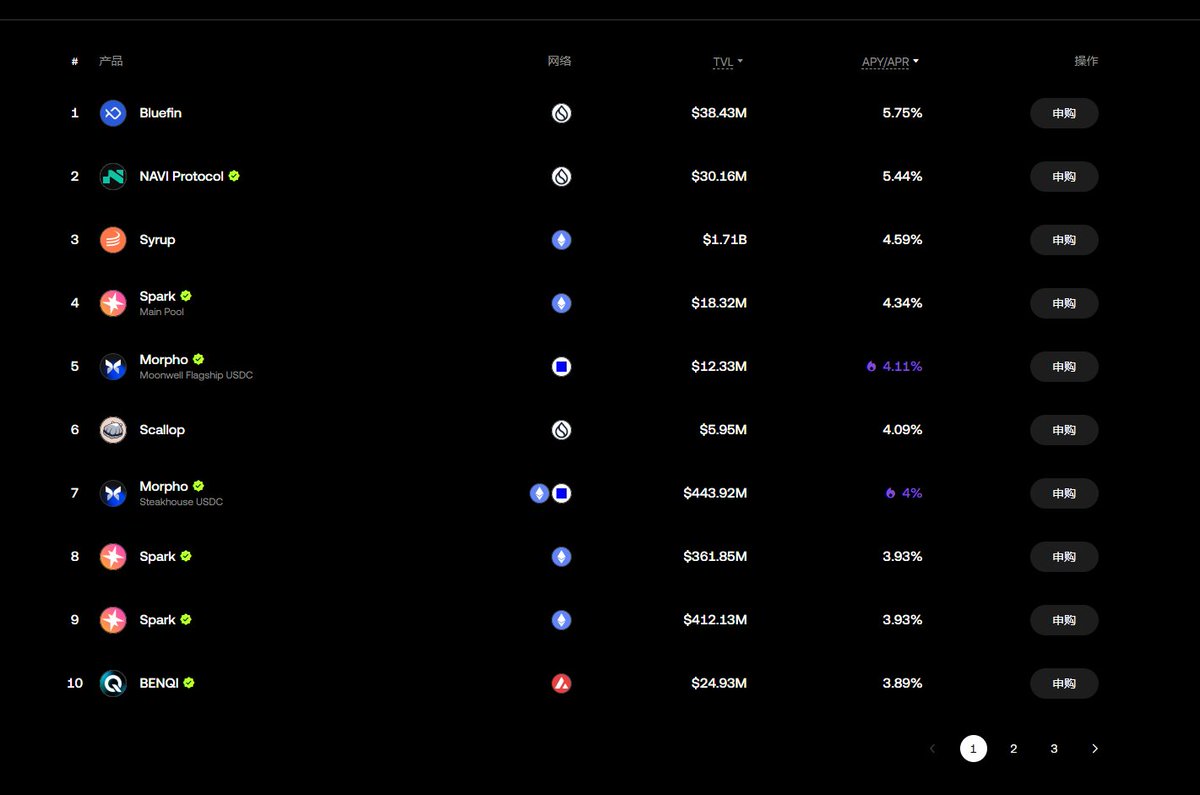This screenshot has height=795, width=1200.
Task: Click the fire icon beside 4.11% APY
Action: tap(871, 367)
